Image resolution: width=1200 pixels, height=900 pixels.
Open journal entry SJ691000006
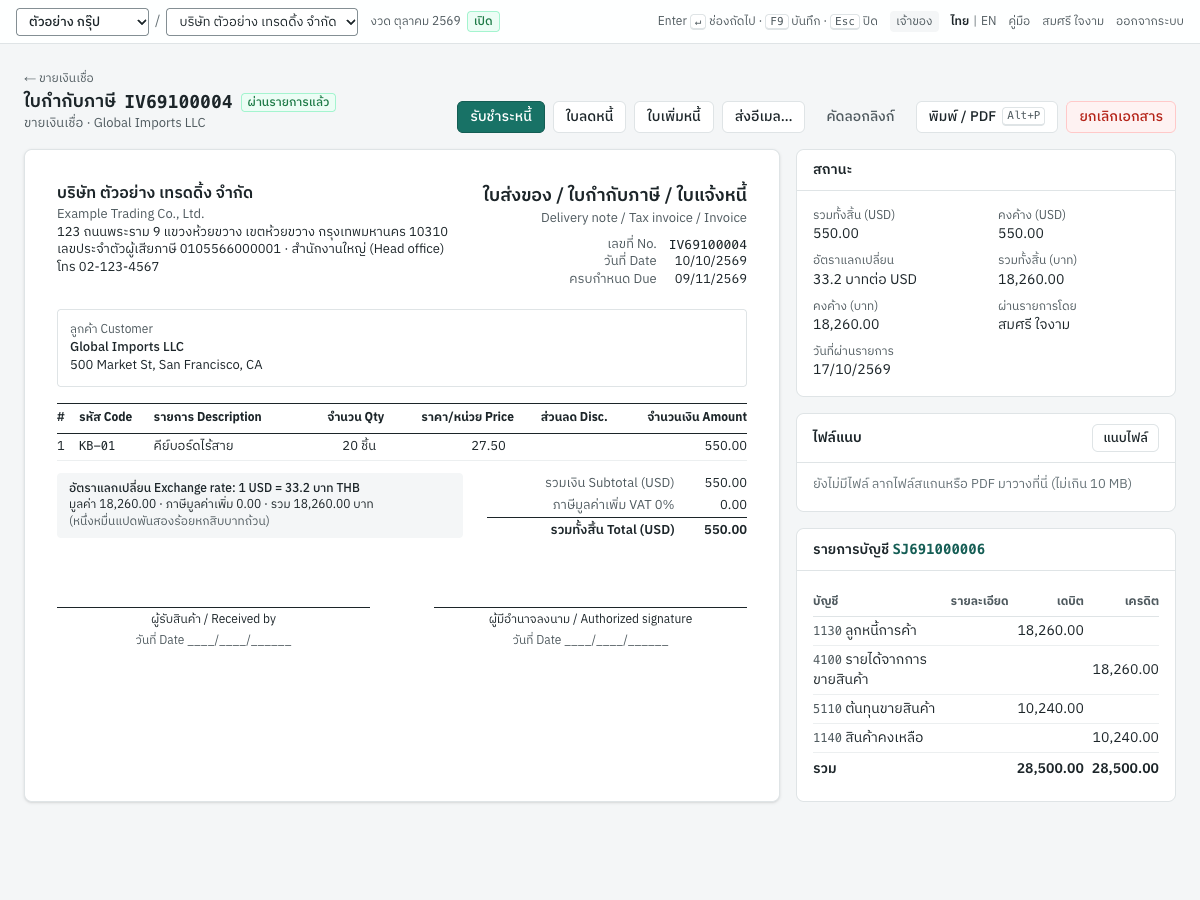pos(939,549)
